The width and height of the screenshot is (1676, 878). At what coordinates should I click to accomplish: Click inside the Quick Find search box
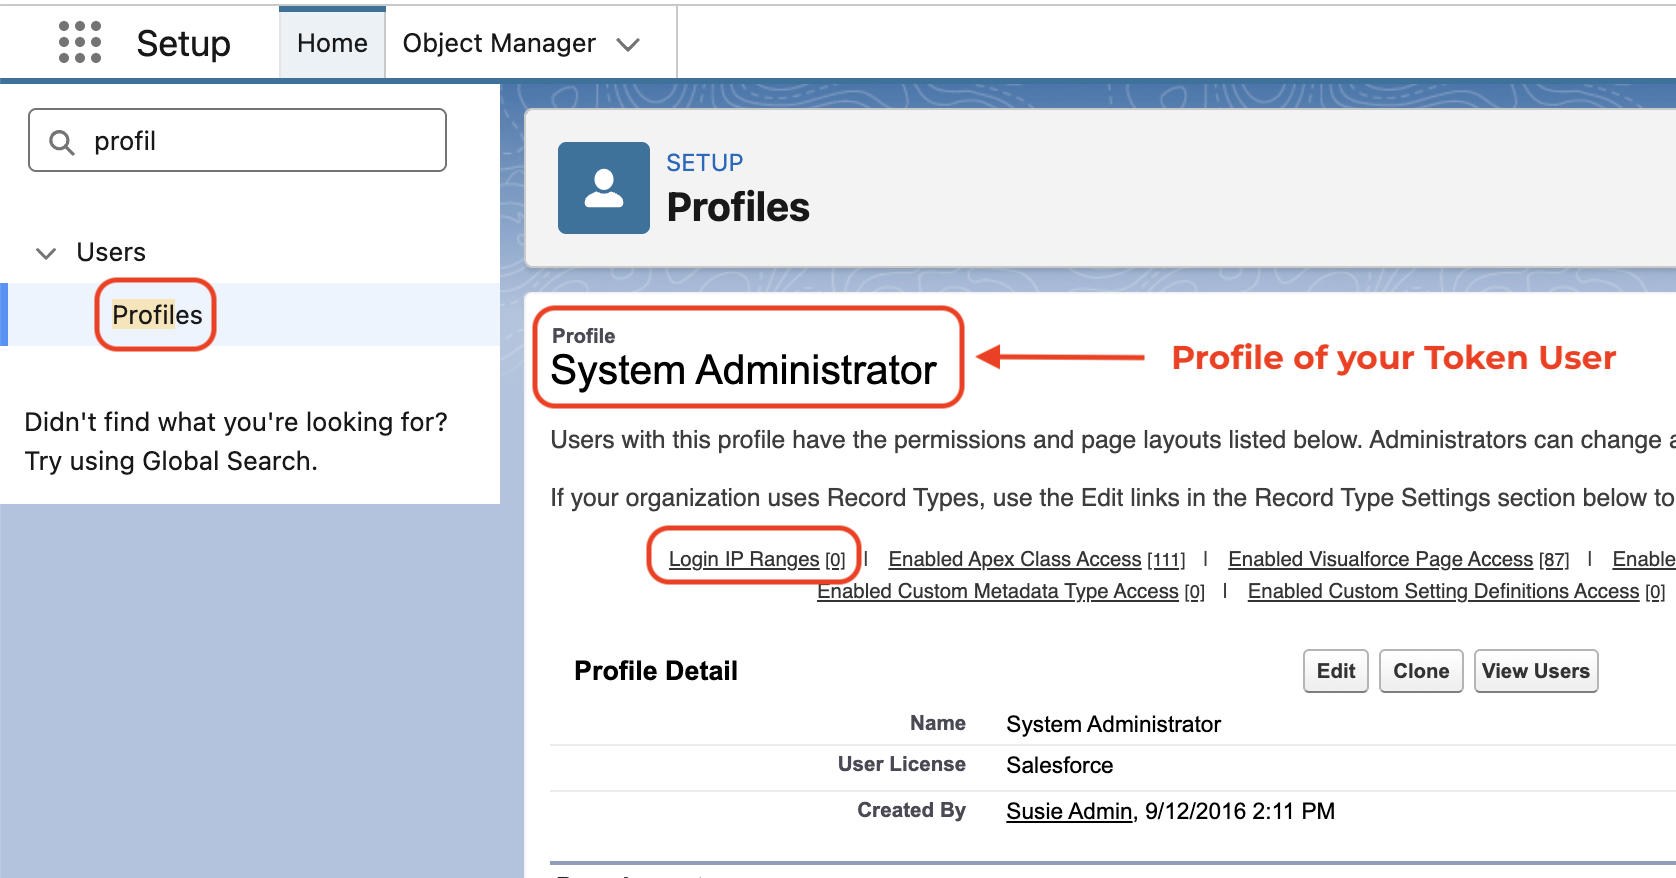[x=238, y=140]
